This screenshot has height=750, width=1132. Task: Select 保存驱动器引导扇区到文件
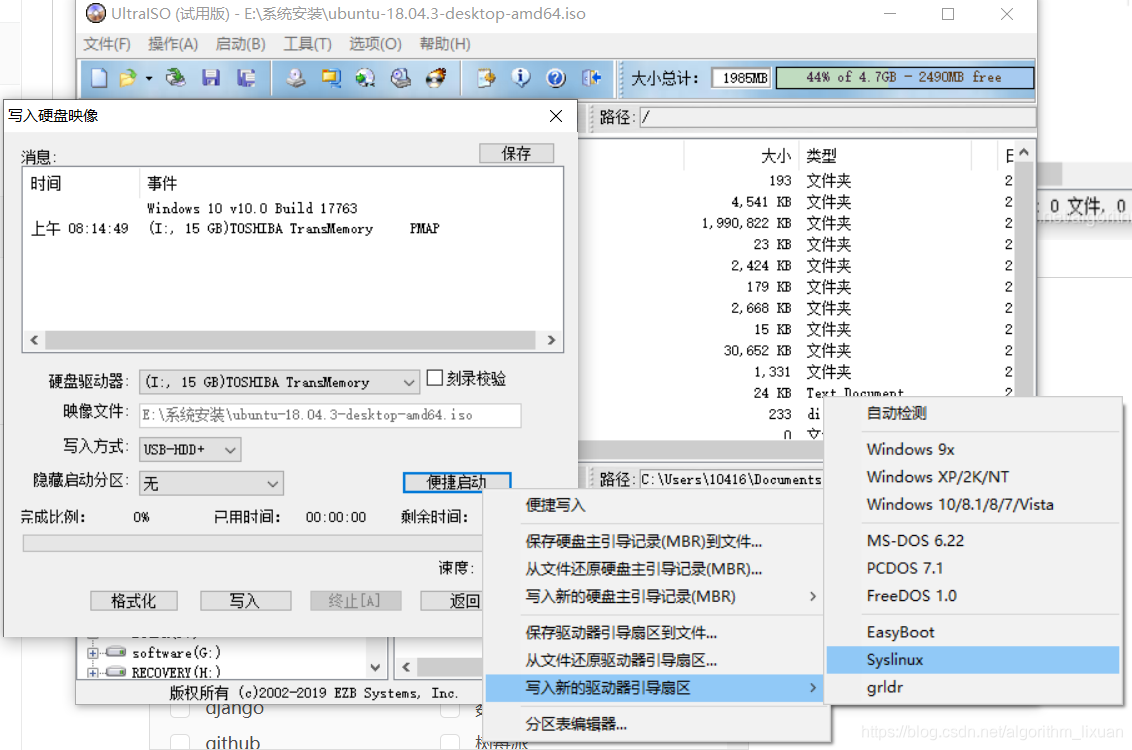pyautogui.click(x=654, y=632)
